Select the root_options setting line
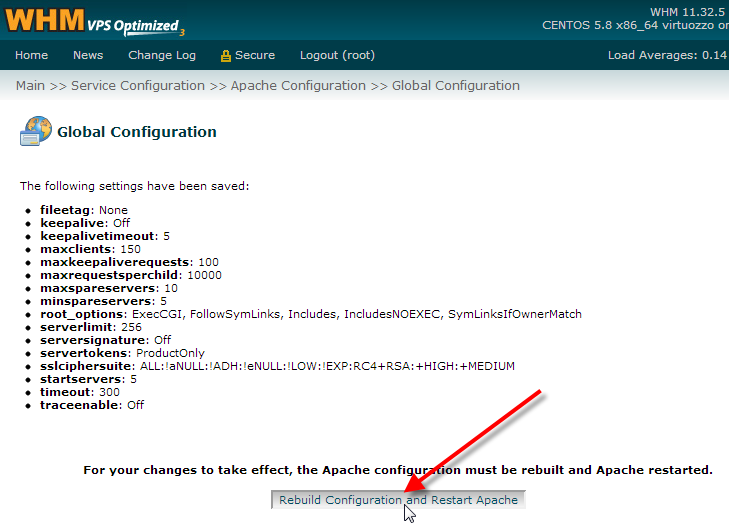Viewport: 729px width, 526px height. pyautogui.click(x=311, y=314)
